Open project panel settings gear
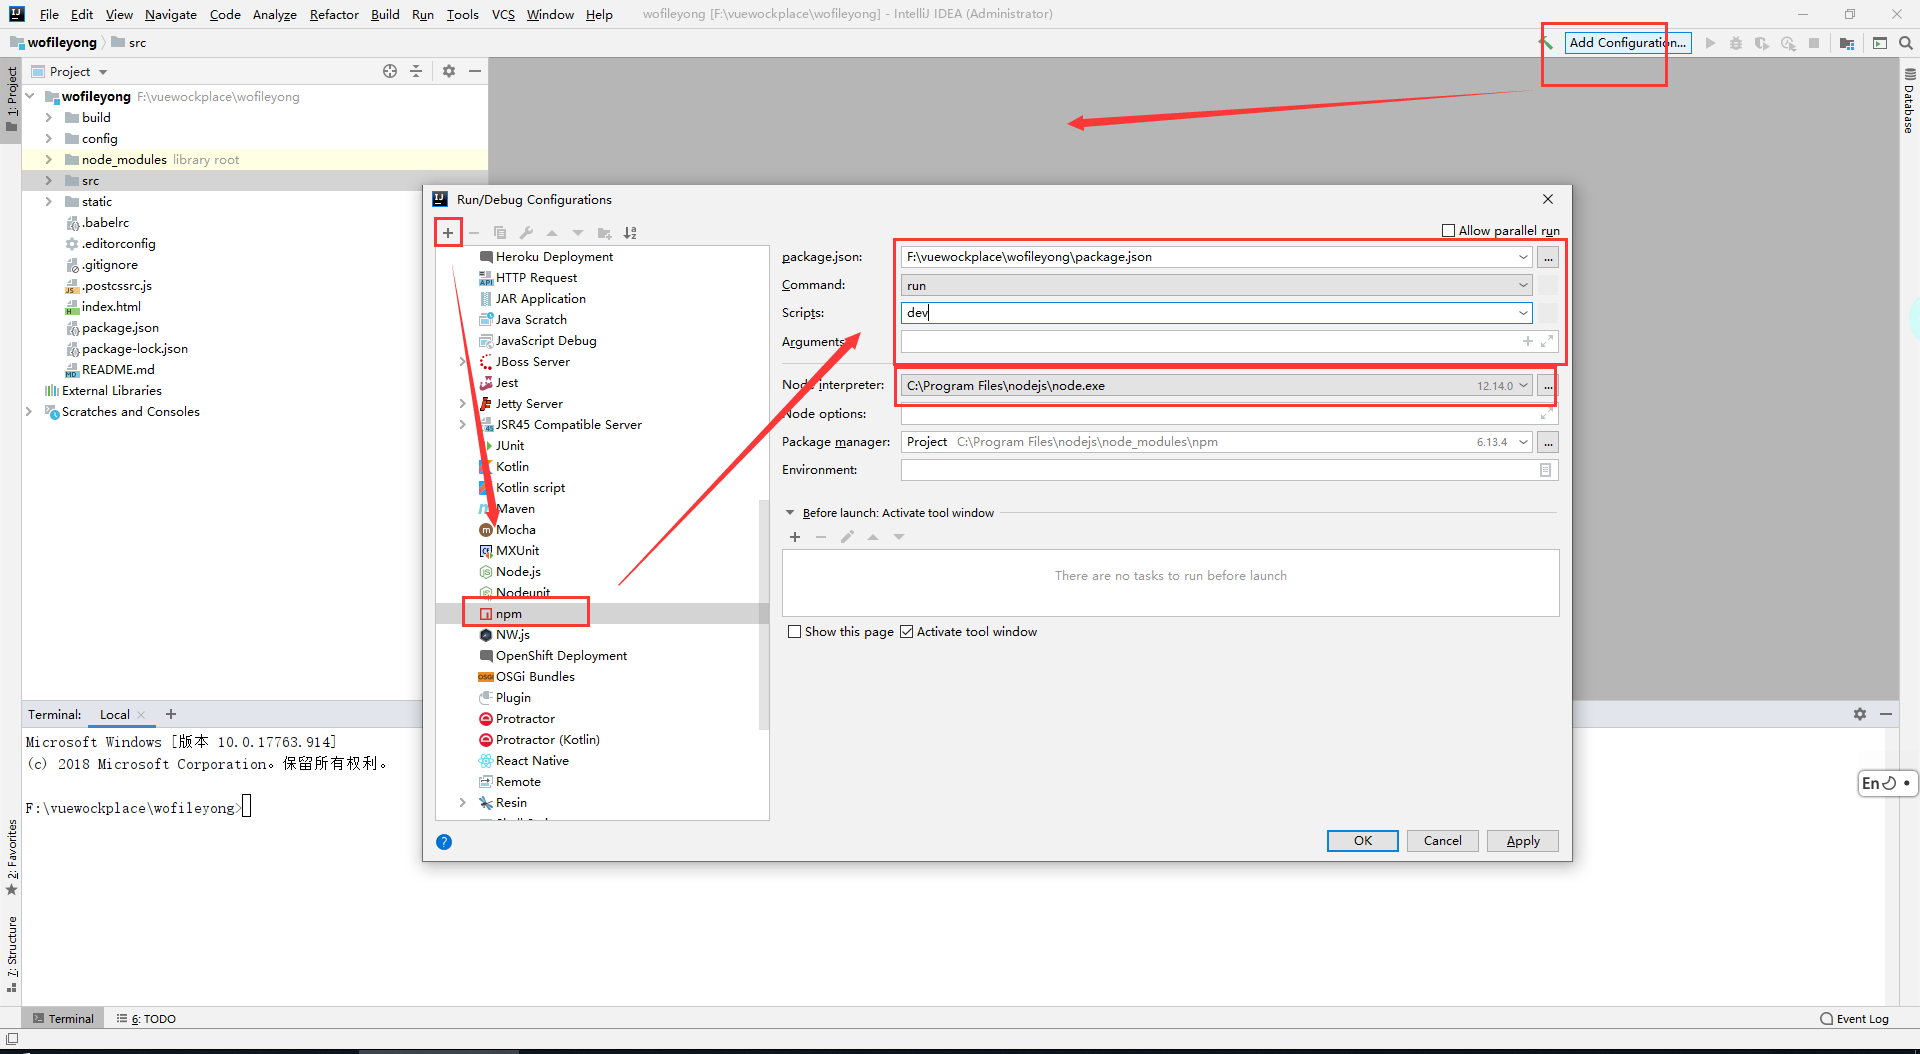1920x1054 pixels. click(449, 71)
